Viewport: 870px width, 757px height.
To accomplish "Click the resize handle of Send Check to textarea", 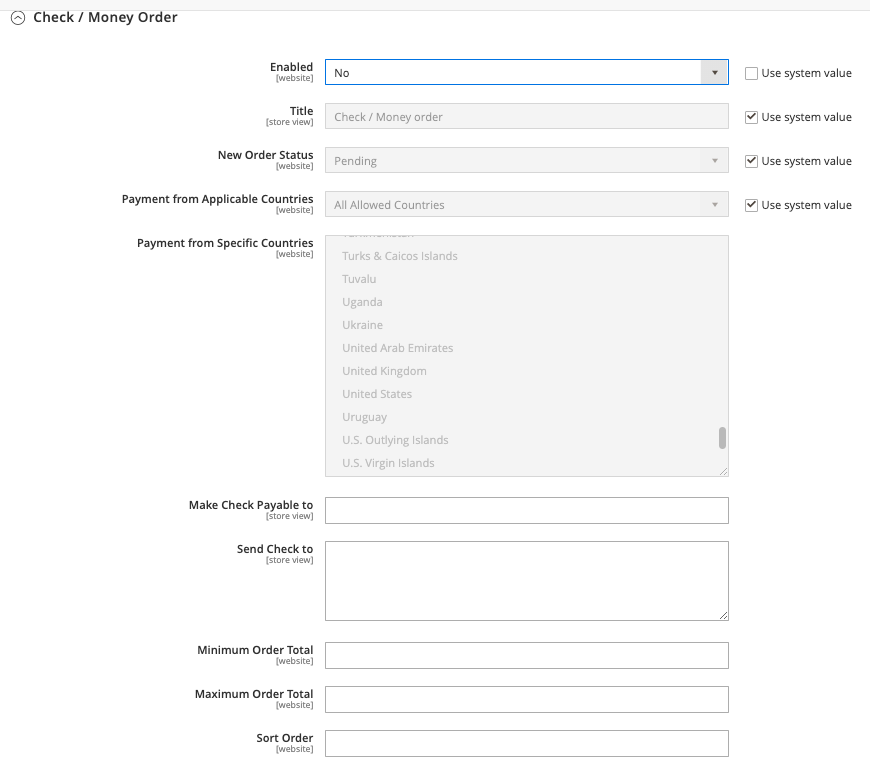I will click(x=723, y=615).
